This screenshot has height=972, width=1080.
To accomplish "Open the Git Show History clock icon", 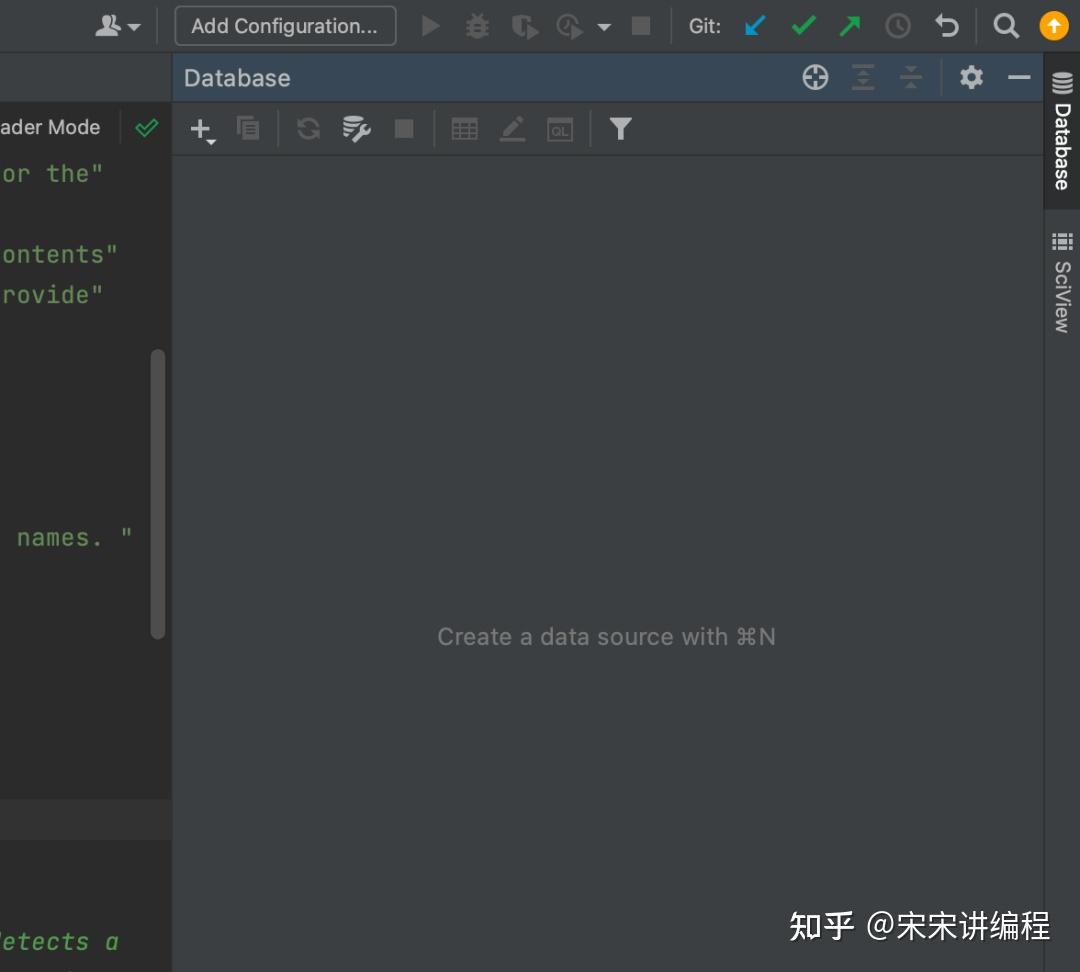I will [897, 27].
